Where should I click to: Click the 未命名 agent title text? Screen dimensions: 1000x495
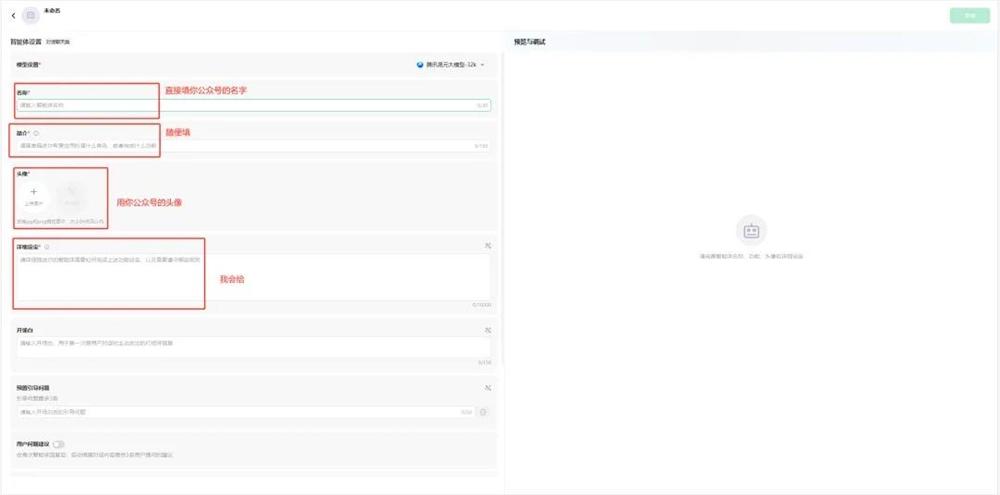[x=52, y=11]
